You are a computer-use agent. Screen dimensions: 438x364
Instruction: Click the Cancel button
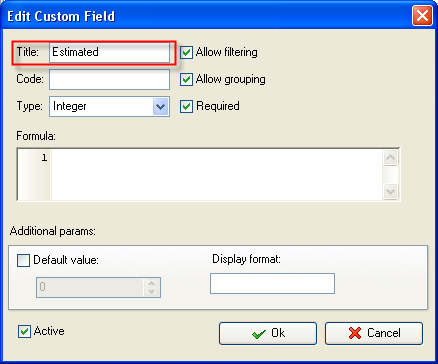click(x=374, y=333)
